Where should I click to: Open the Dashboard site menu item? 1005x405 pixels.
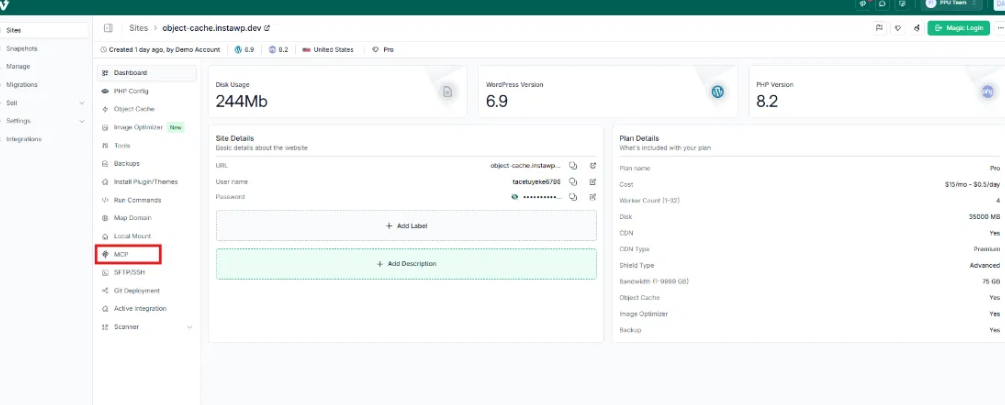click(x=147, y=73)
